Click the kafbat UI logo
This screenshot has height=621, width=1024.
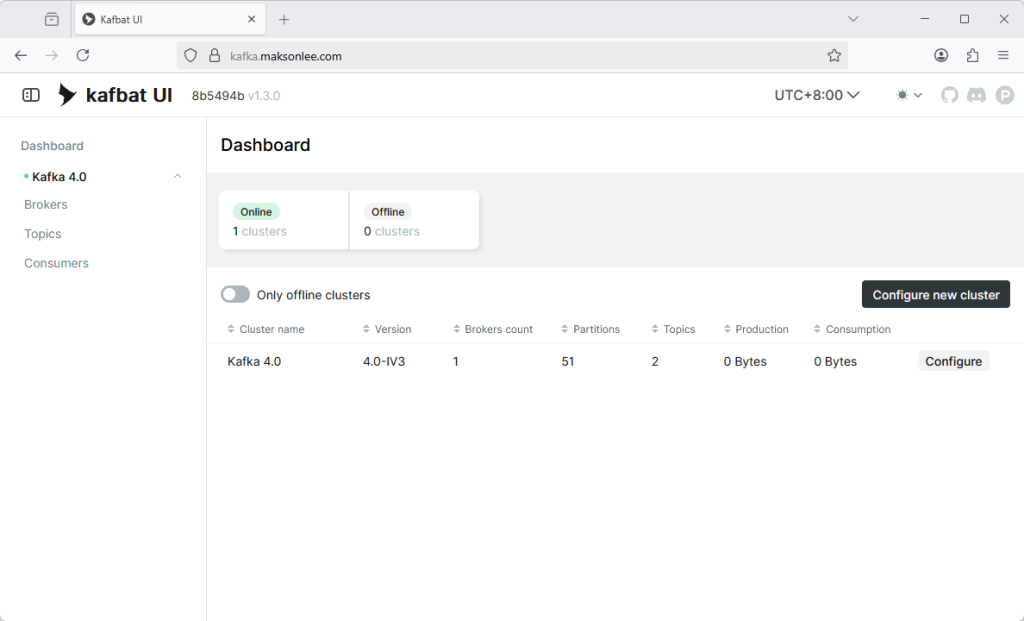(x=115, y=95)
